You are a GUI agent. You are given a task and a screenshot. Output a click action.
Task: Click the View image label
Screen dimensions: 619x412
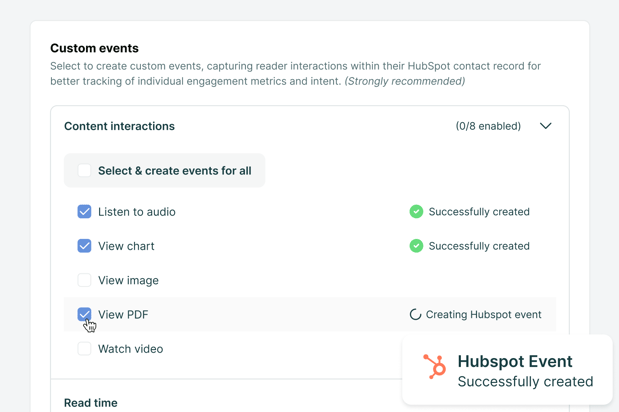[x=128, y=280]
